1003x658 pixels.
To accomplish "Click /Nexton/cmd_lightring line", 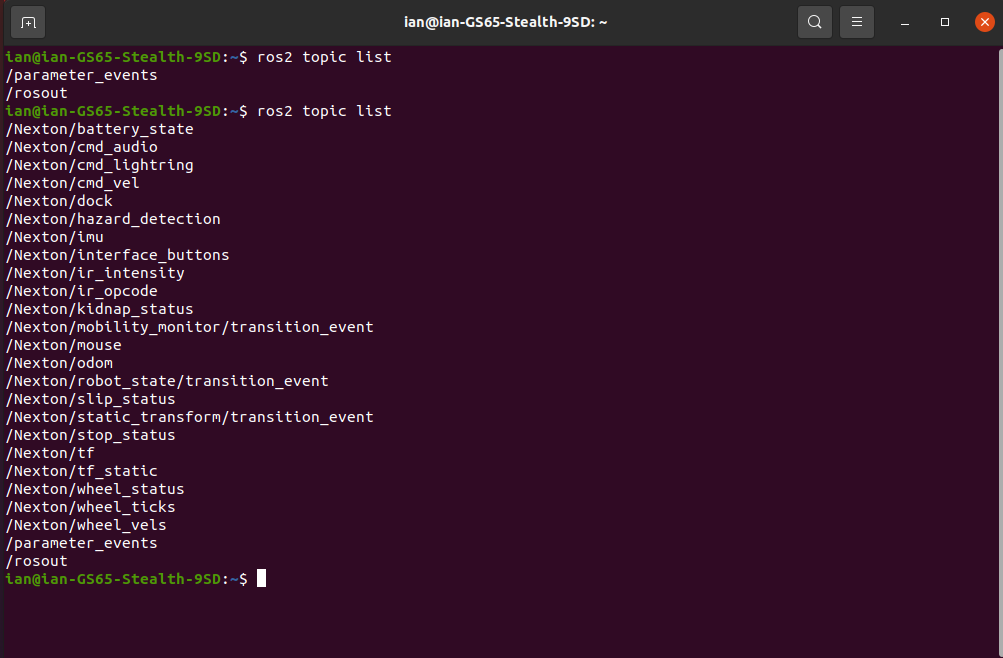I will pyautogui.click(x=100, y=165).
